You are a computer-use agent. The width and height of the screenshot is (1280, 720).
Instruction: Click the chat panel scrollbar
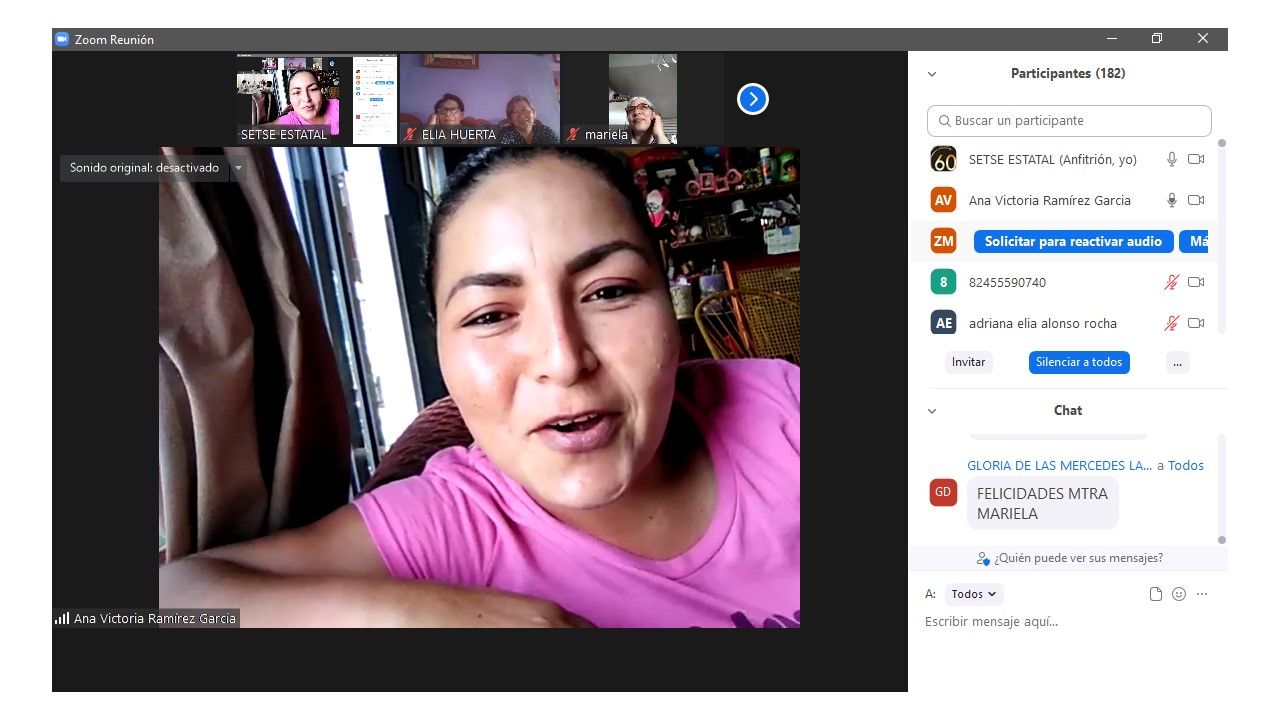(x=1221, y=488)
